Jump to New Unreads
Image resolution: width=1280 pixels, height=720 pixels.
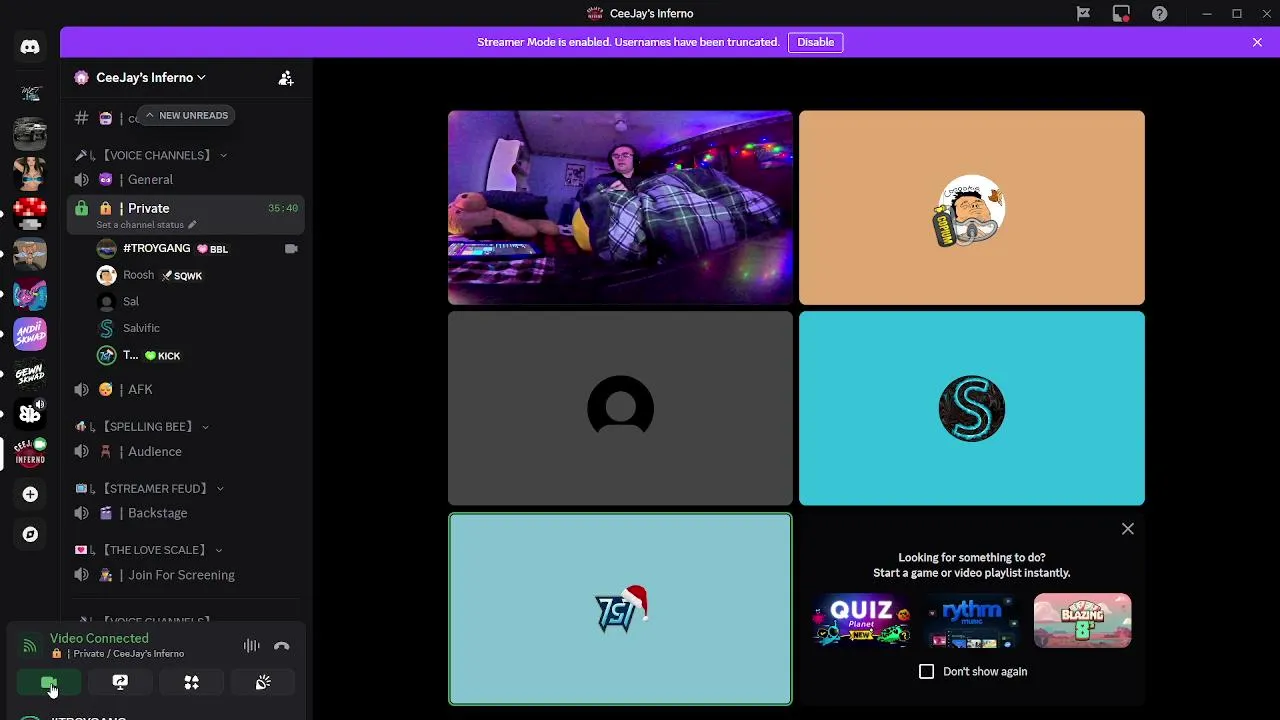(186, 115)
